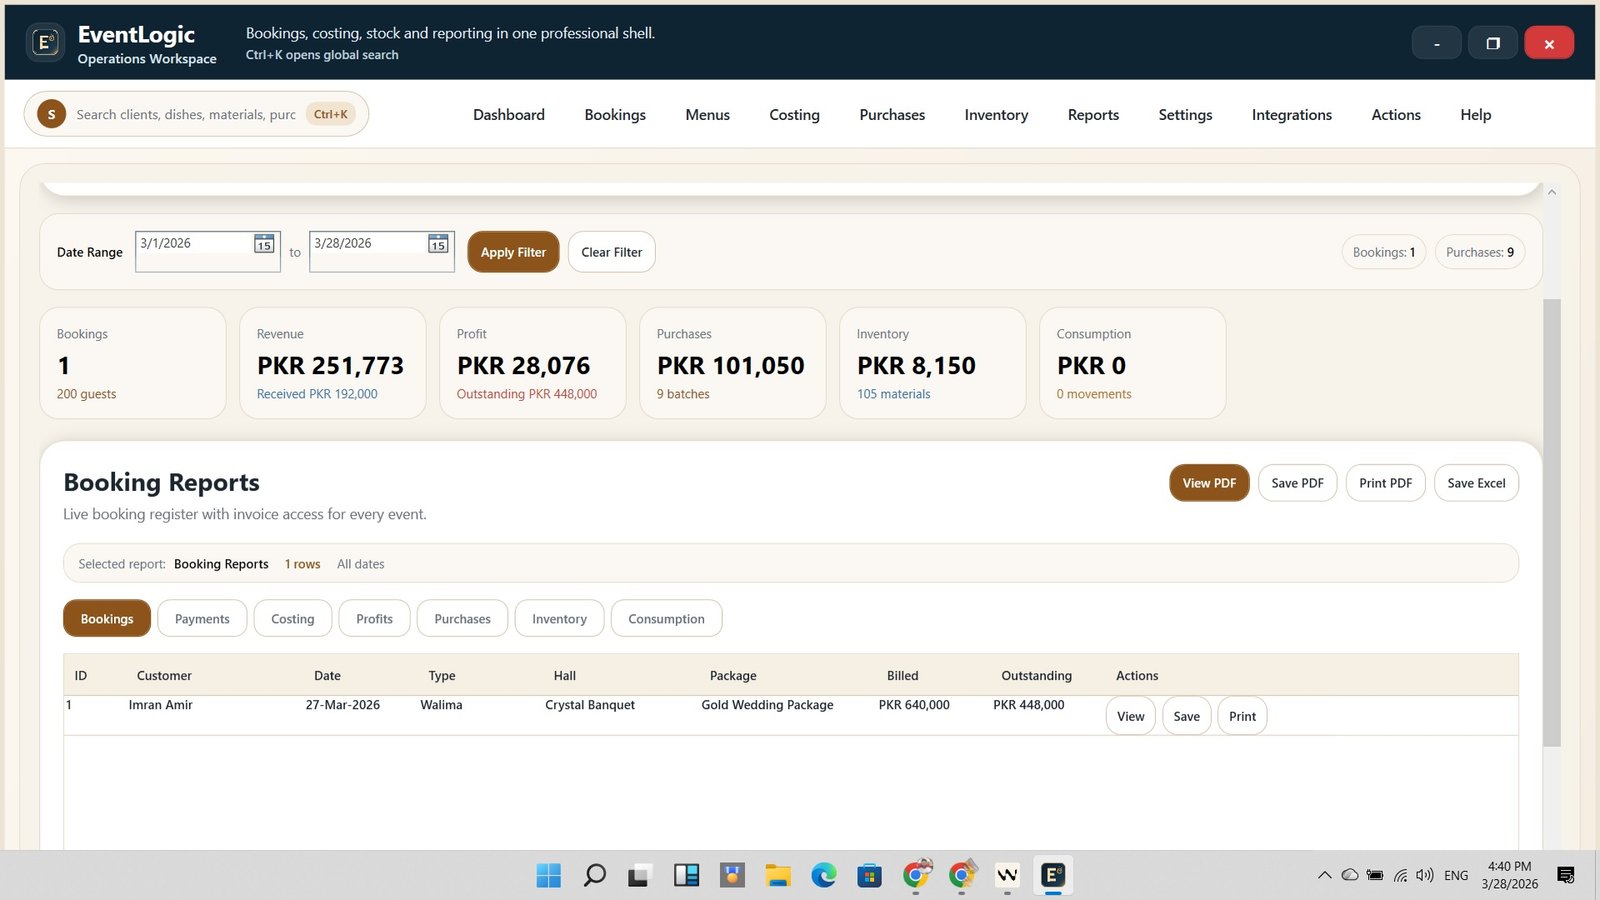Image resolution: width=1600 pixels, height=900 pixels.
Task: Open the Inventory menu
Action: (996, 115)
